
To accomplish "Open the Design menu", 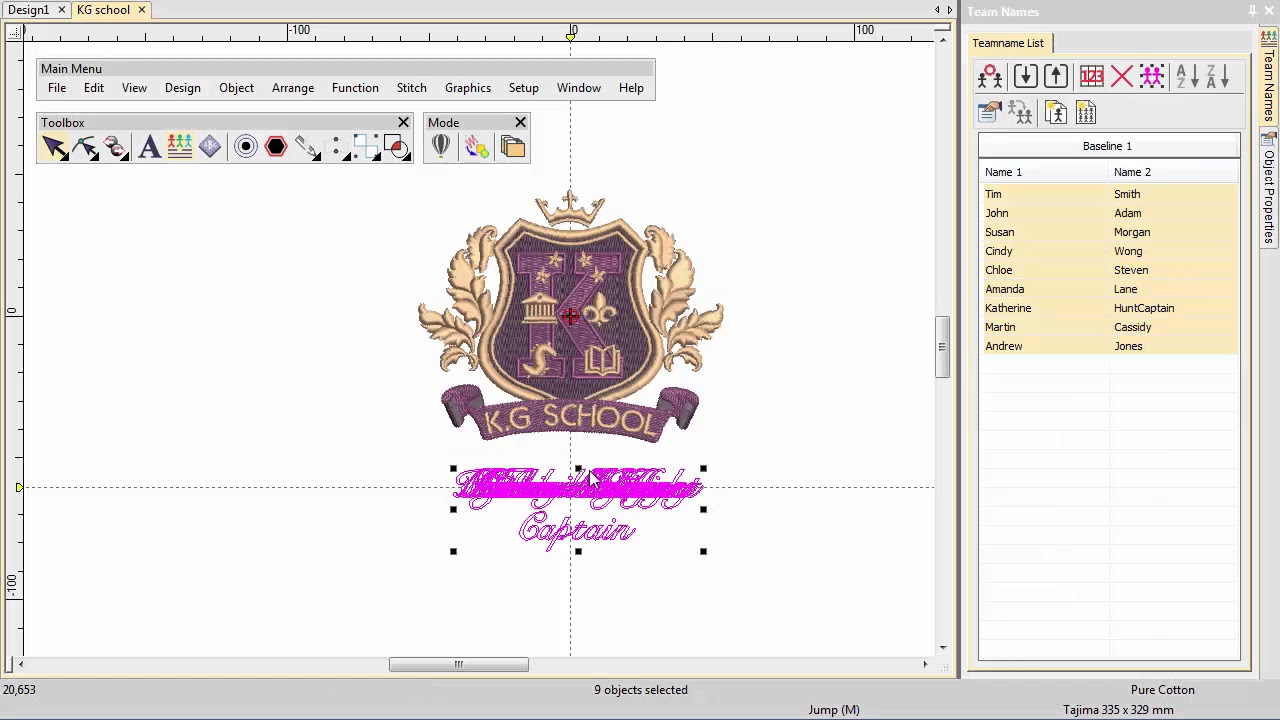I will 183,88.
